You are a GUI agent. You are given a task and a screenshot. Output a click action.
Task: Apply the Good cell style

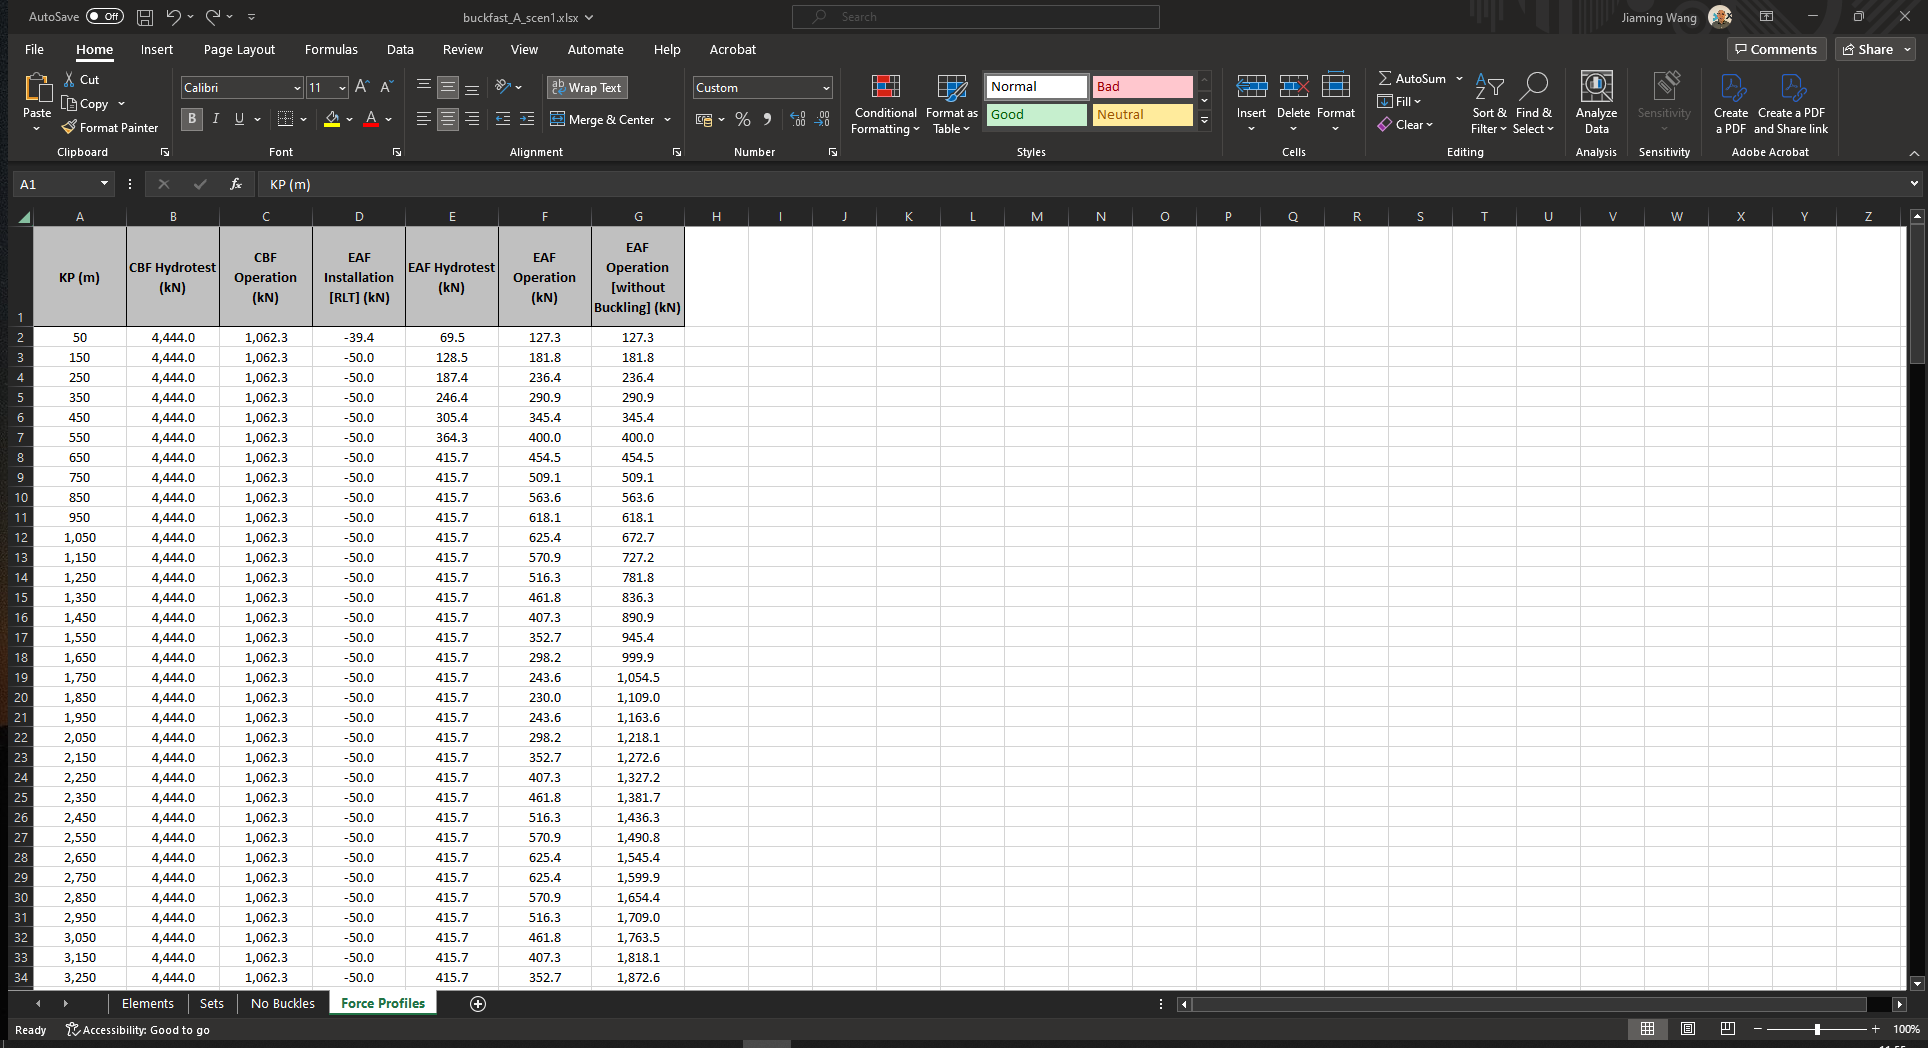tap(1035, 114)
